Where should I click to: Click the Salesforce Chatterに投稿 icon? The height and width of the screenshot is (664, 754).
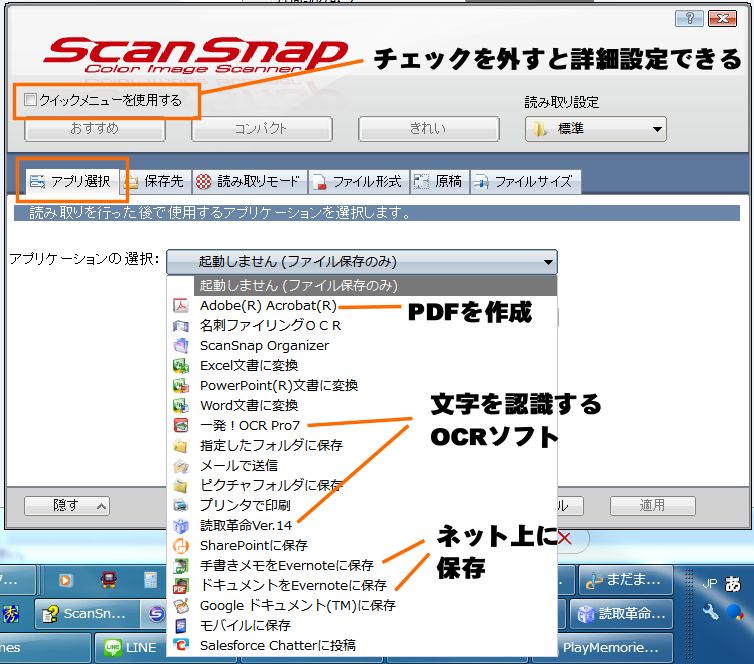click(x=181, y=646)
